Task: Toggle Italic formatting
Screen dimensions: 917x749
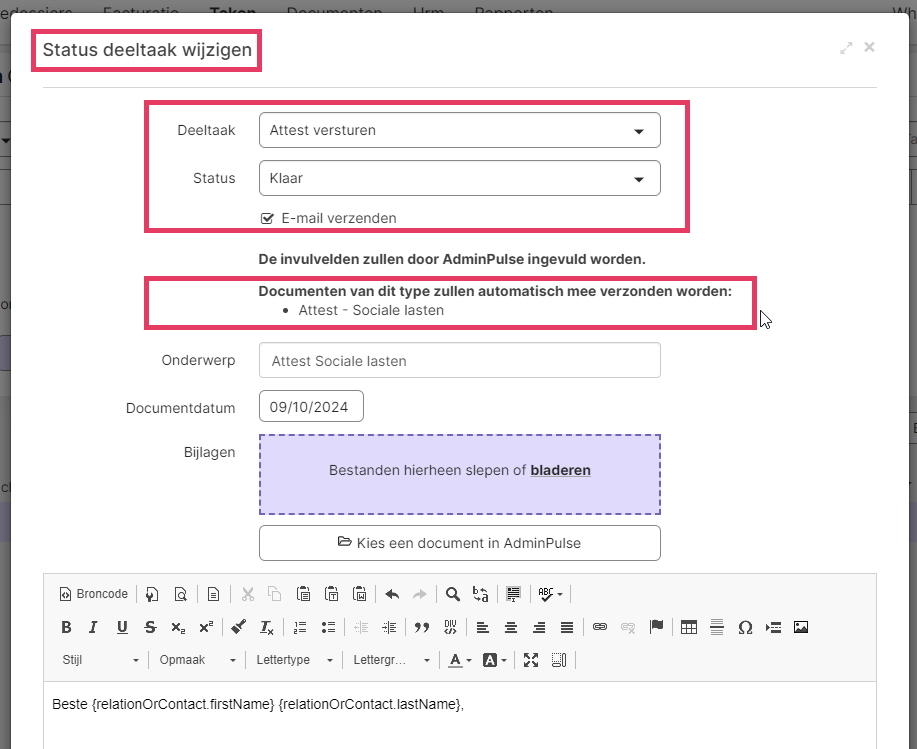Action: pos(94,627)
